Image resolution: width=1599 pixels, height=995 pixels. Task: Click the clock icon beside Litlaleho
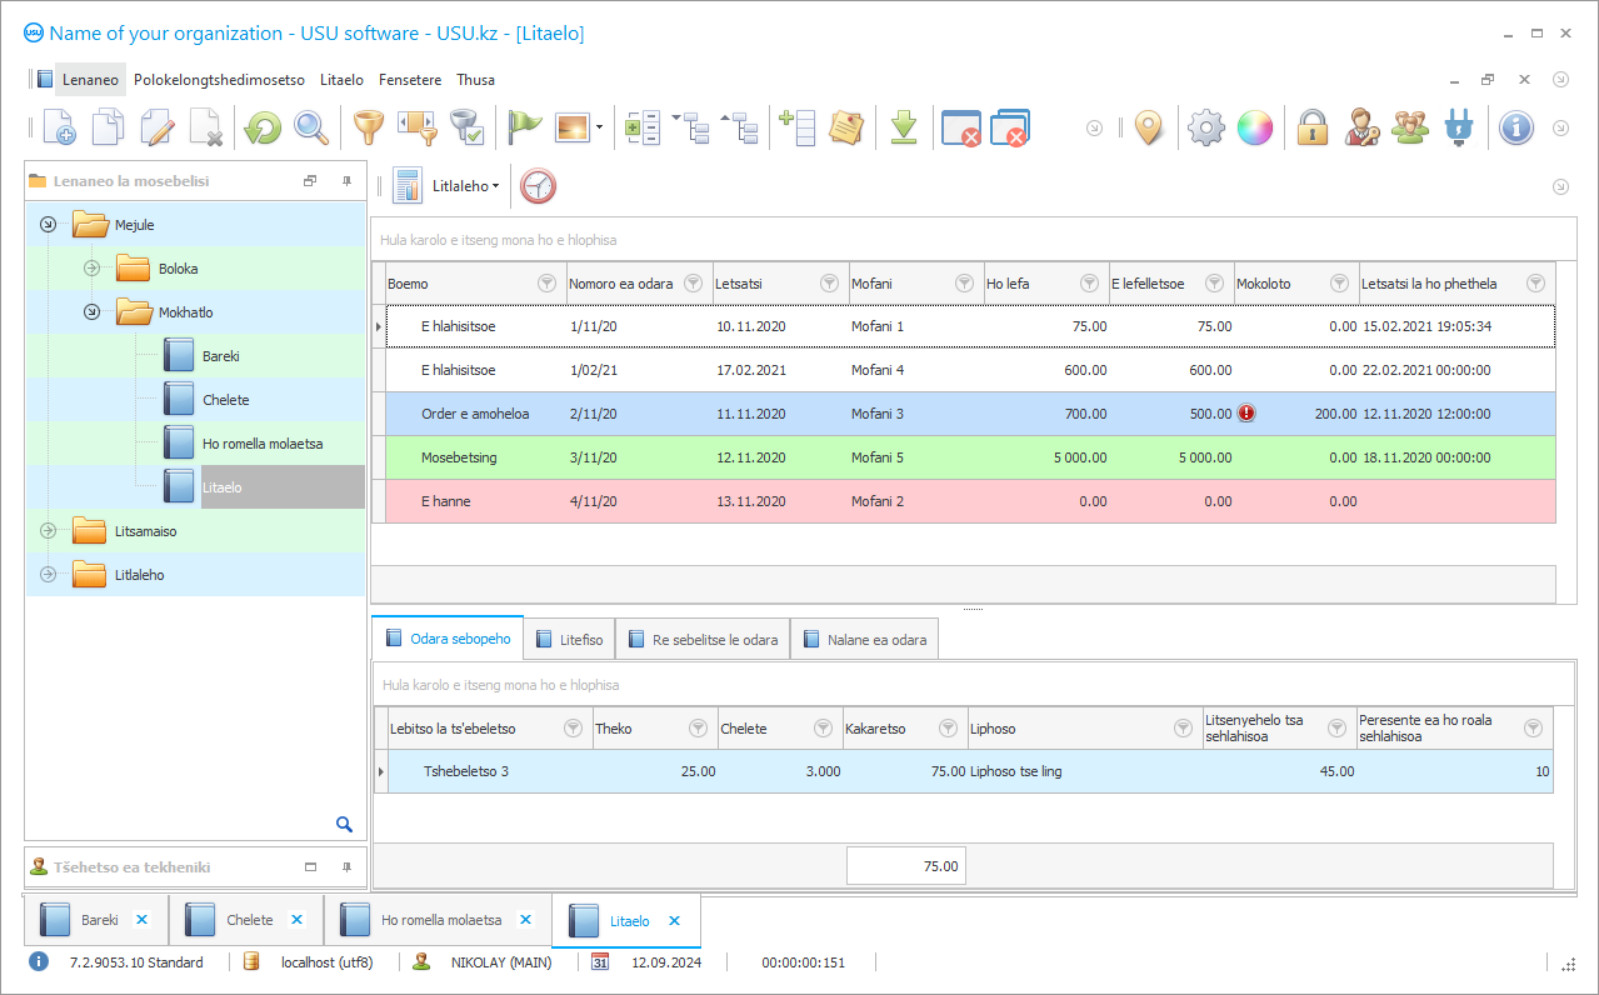[538, 186]
